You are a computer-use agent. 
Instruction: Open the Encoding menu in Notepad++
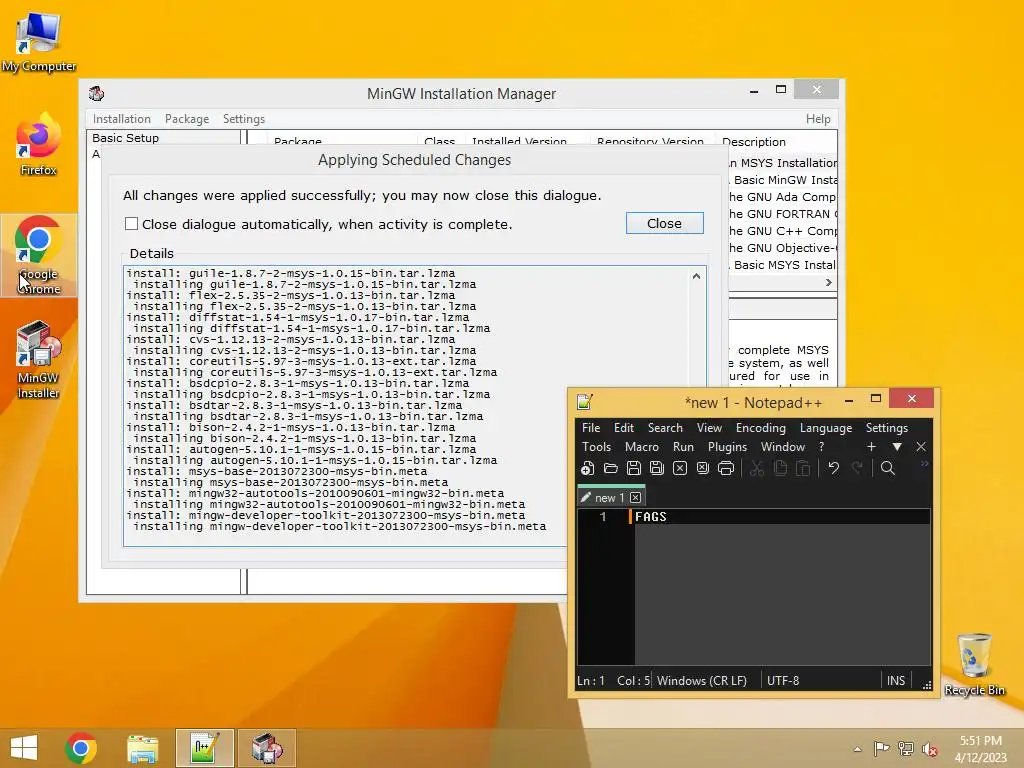[x=761, y=428]
